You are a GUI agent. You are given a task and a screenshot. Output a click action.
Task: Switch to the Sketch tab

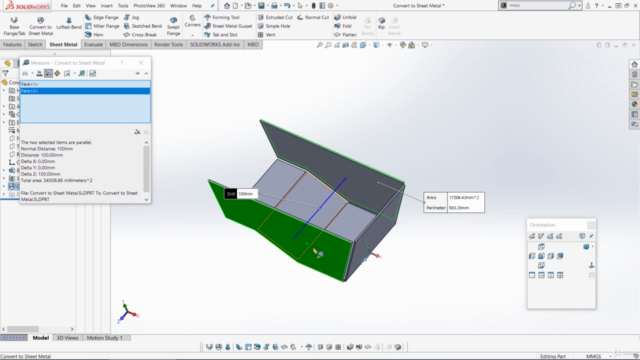pos(35,44)
